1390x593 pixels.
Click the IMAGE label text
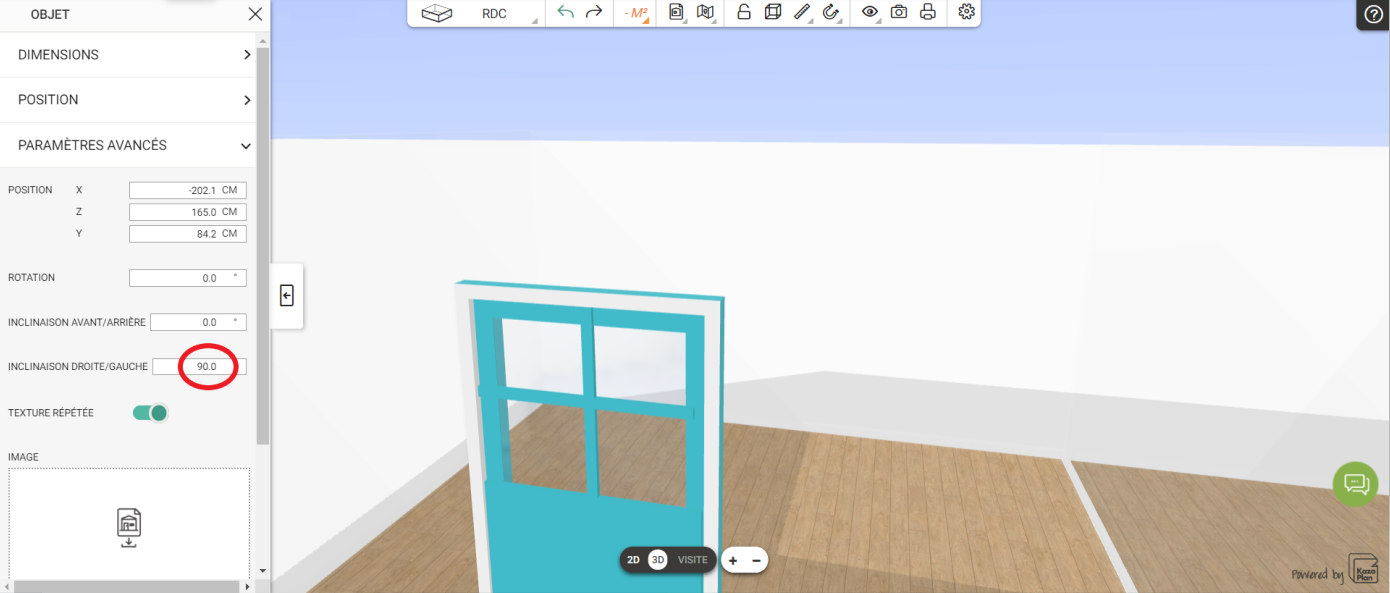click(23, 457)
